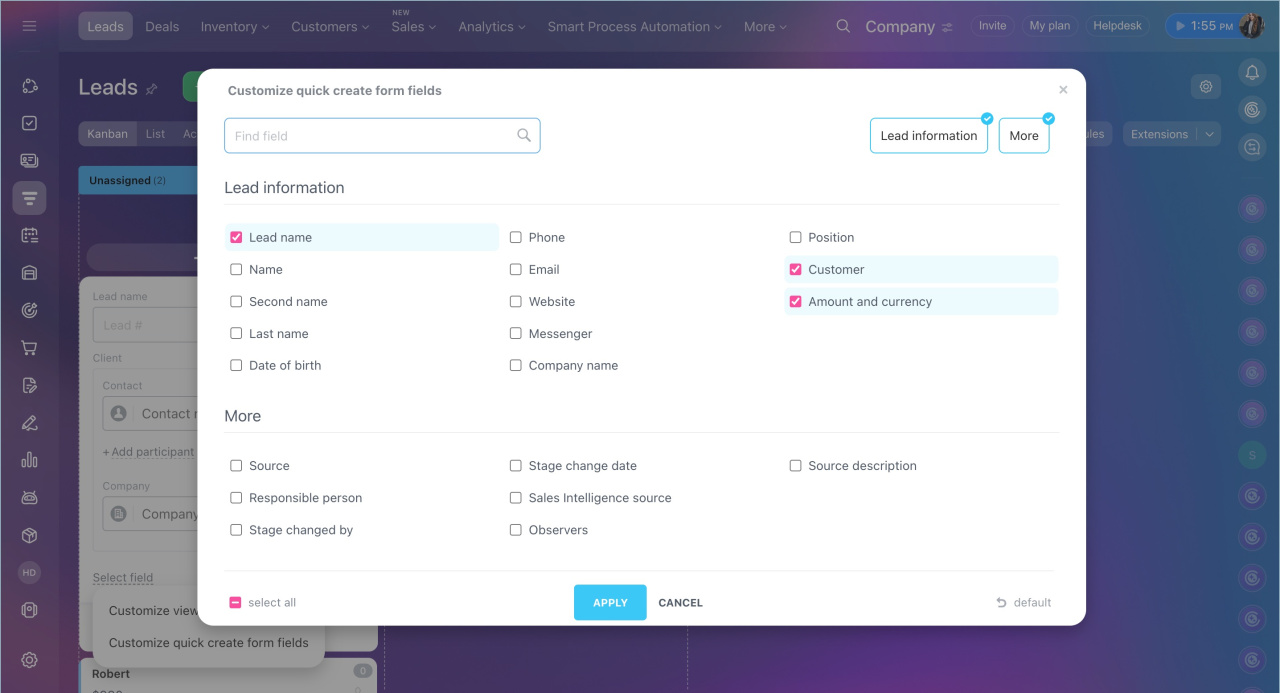Close the customize fields dialog
Screen dimensions: 1280x693
coord(1063,90)
